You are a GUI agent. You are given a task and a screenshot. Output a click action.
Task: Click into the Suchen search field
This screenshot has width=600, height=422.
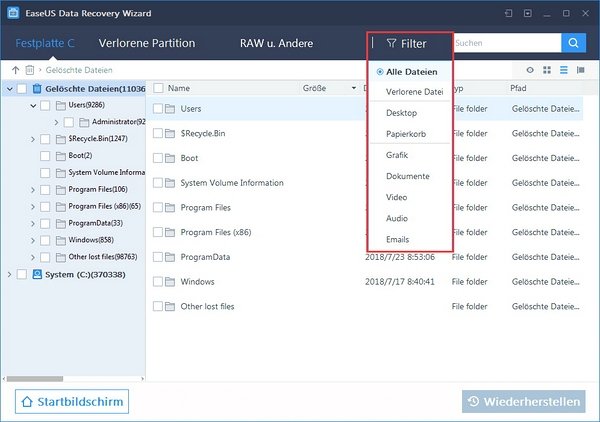[x=507, y=43]
